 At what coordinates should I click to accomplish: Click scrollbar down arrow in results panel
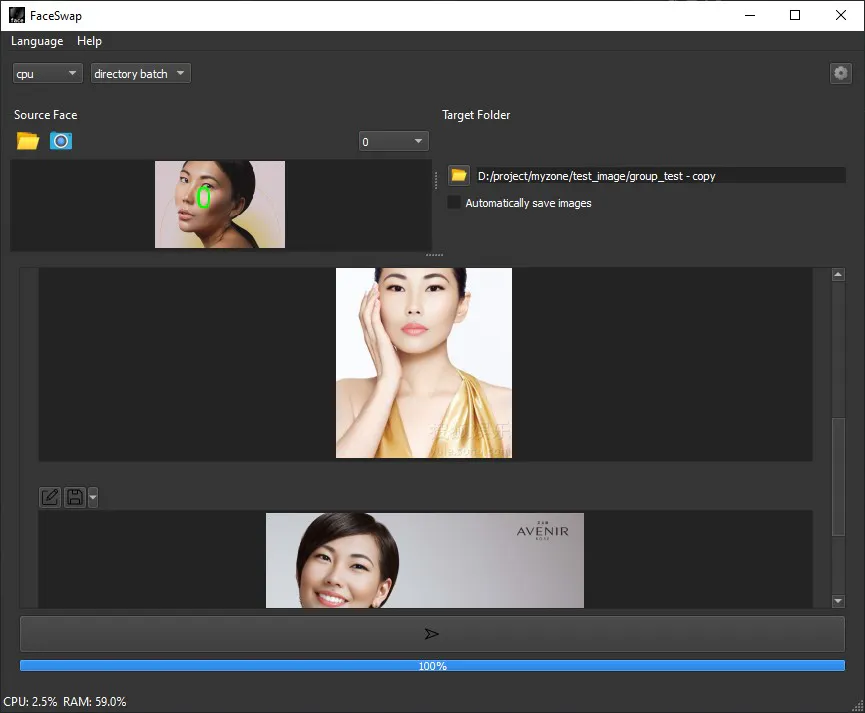tap(838, 601)
